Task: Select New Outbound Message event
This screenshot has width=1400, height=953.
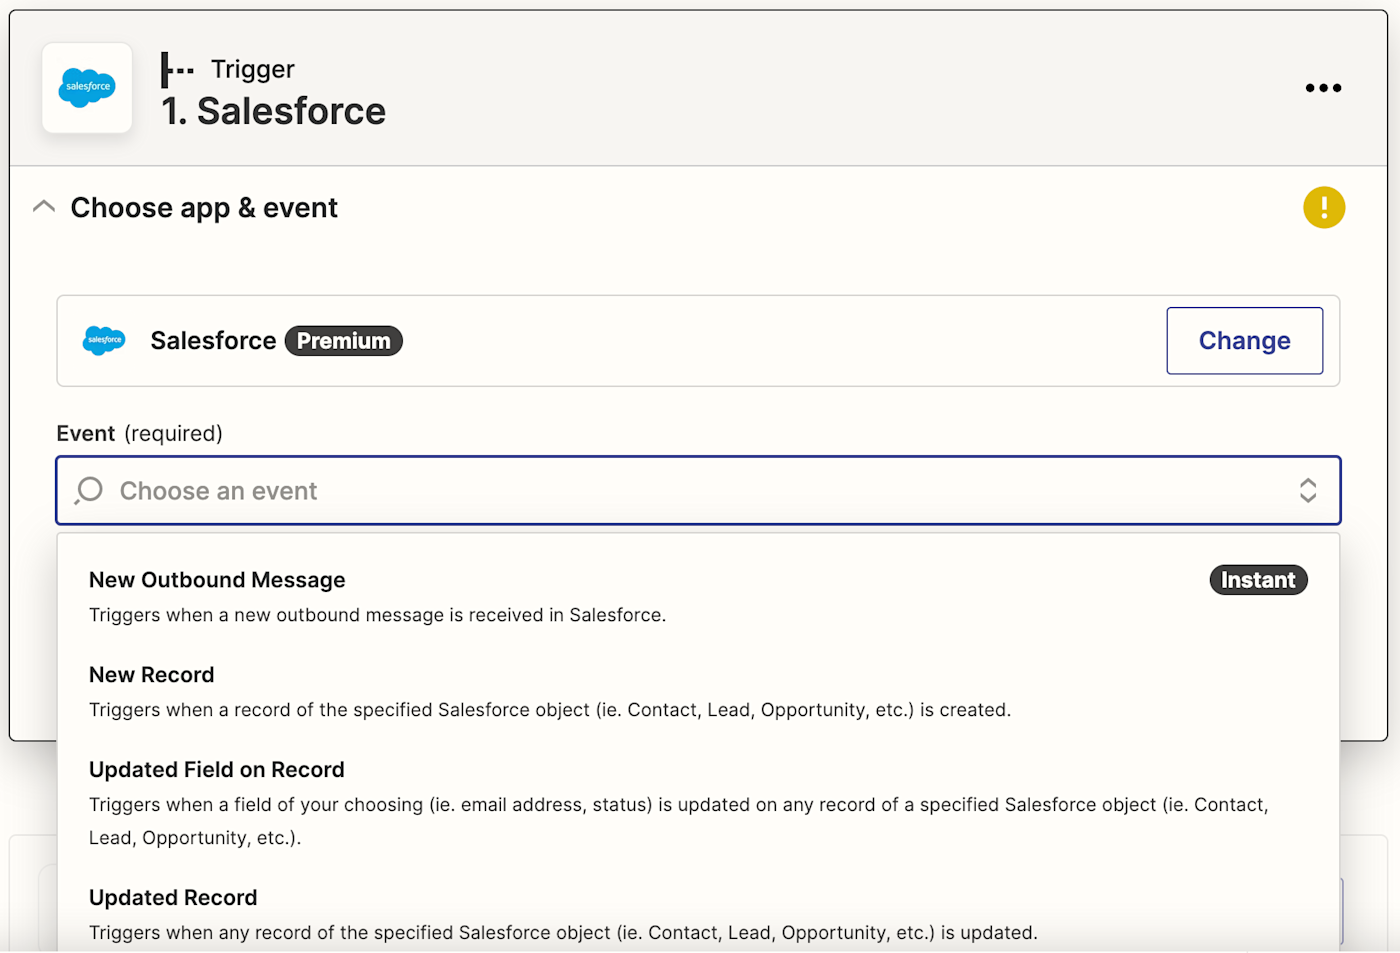Action: click(698, 596)
